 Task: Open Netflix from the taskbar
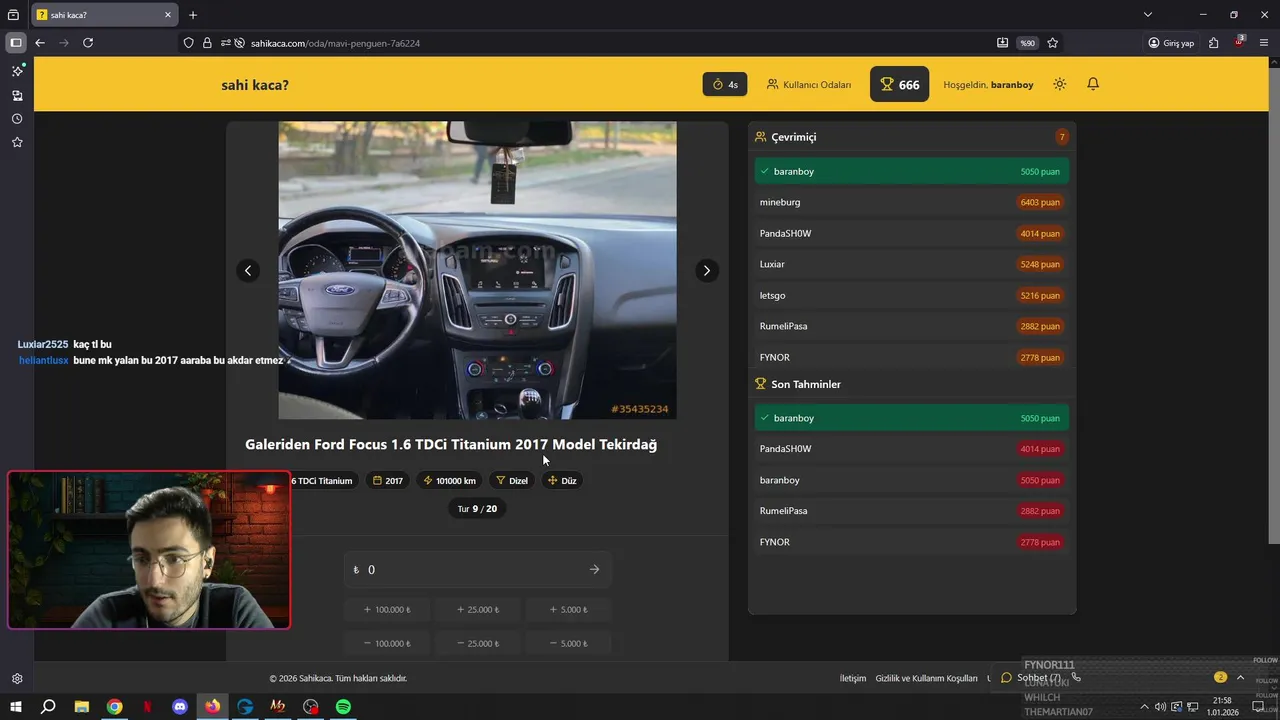tap(147, 707)
